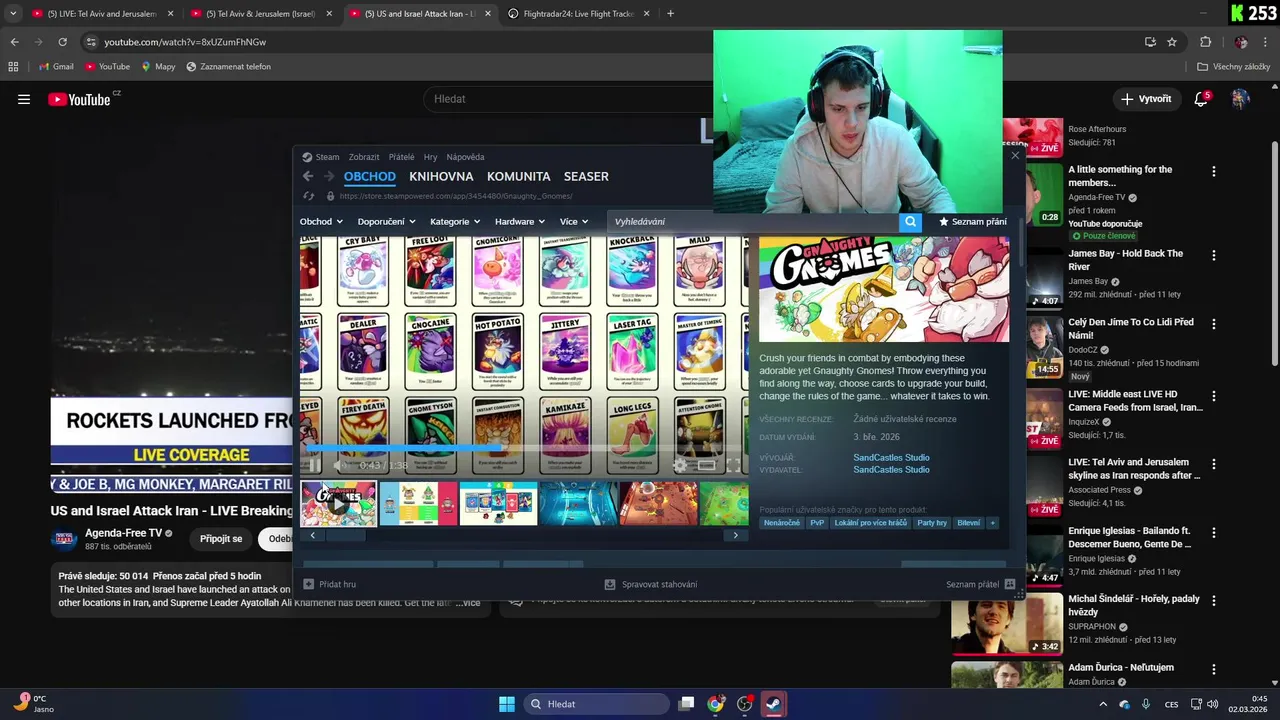Switch to the KOMUNITA tab
The width and height of the screenshot is (1280, 720).
[x=518, y=176]
